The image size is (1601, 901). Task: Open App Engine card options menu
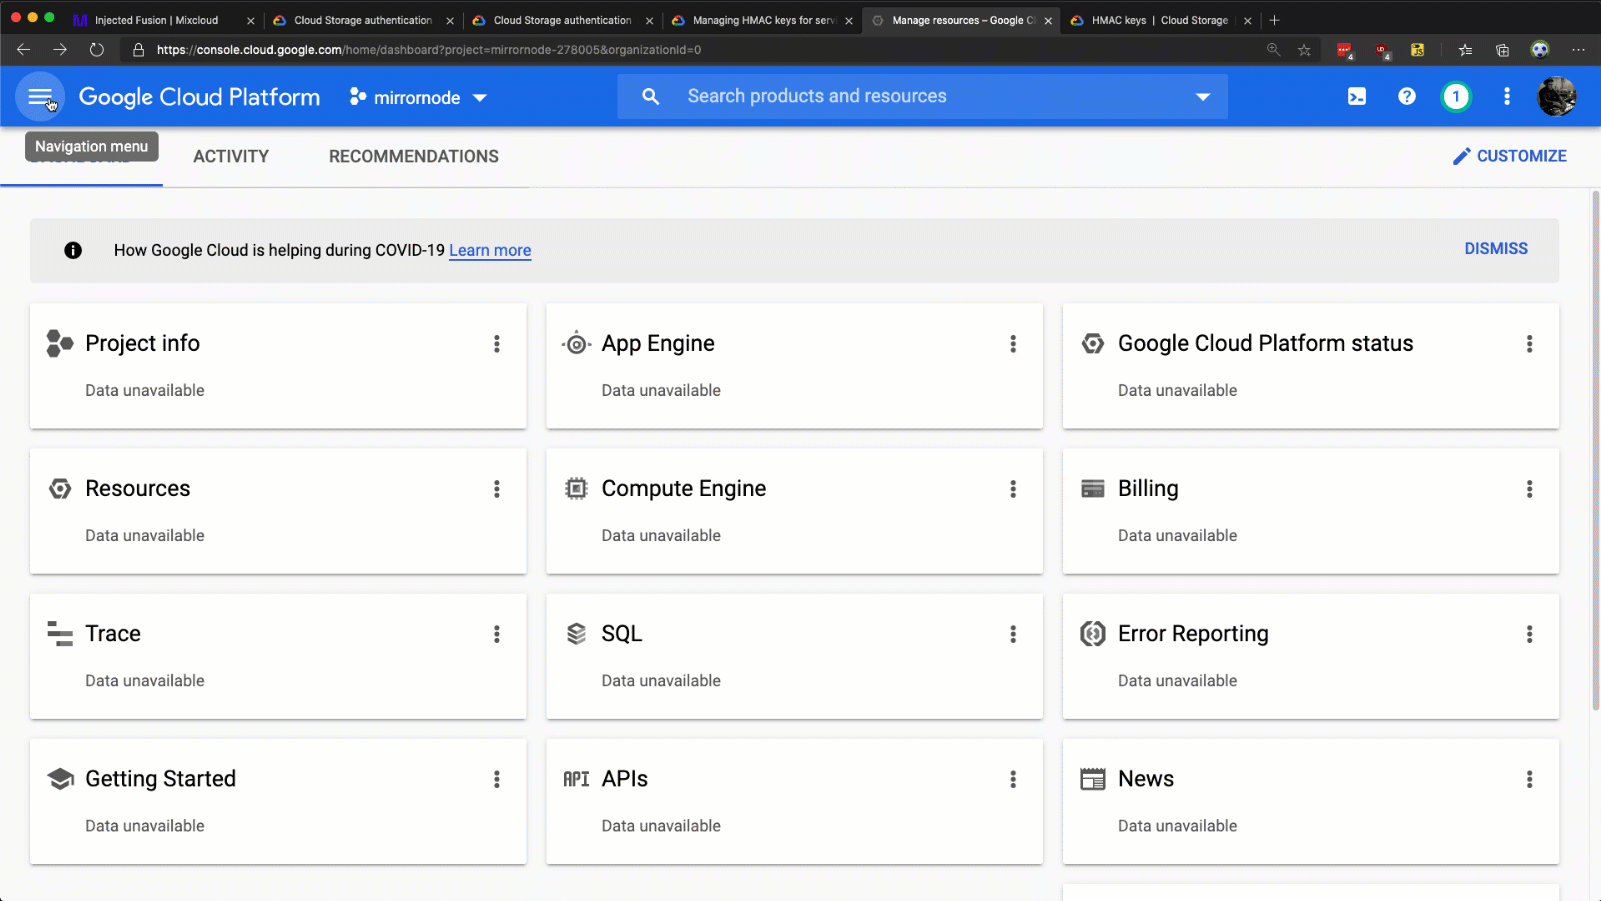[x=1013, y=344]
